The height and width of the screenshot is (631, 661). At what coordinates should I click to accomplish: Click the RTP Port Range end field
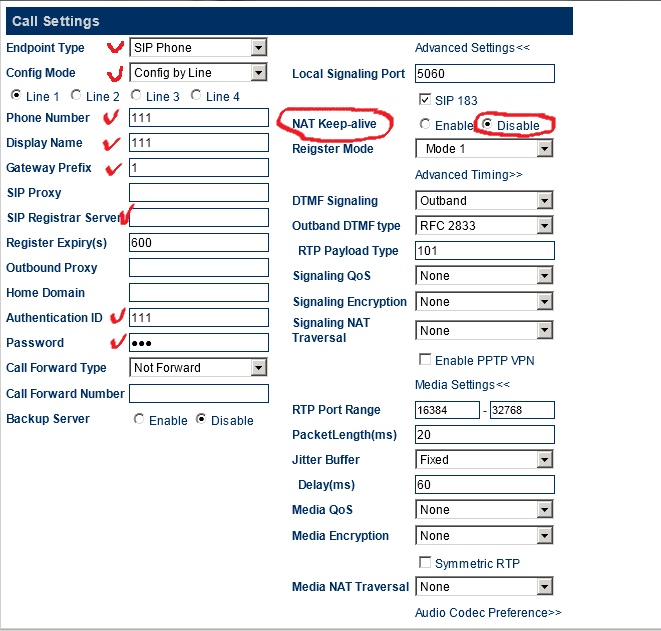[522, 410]
